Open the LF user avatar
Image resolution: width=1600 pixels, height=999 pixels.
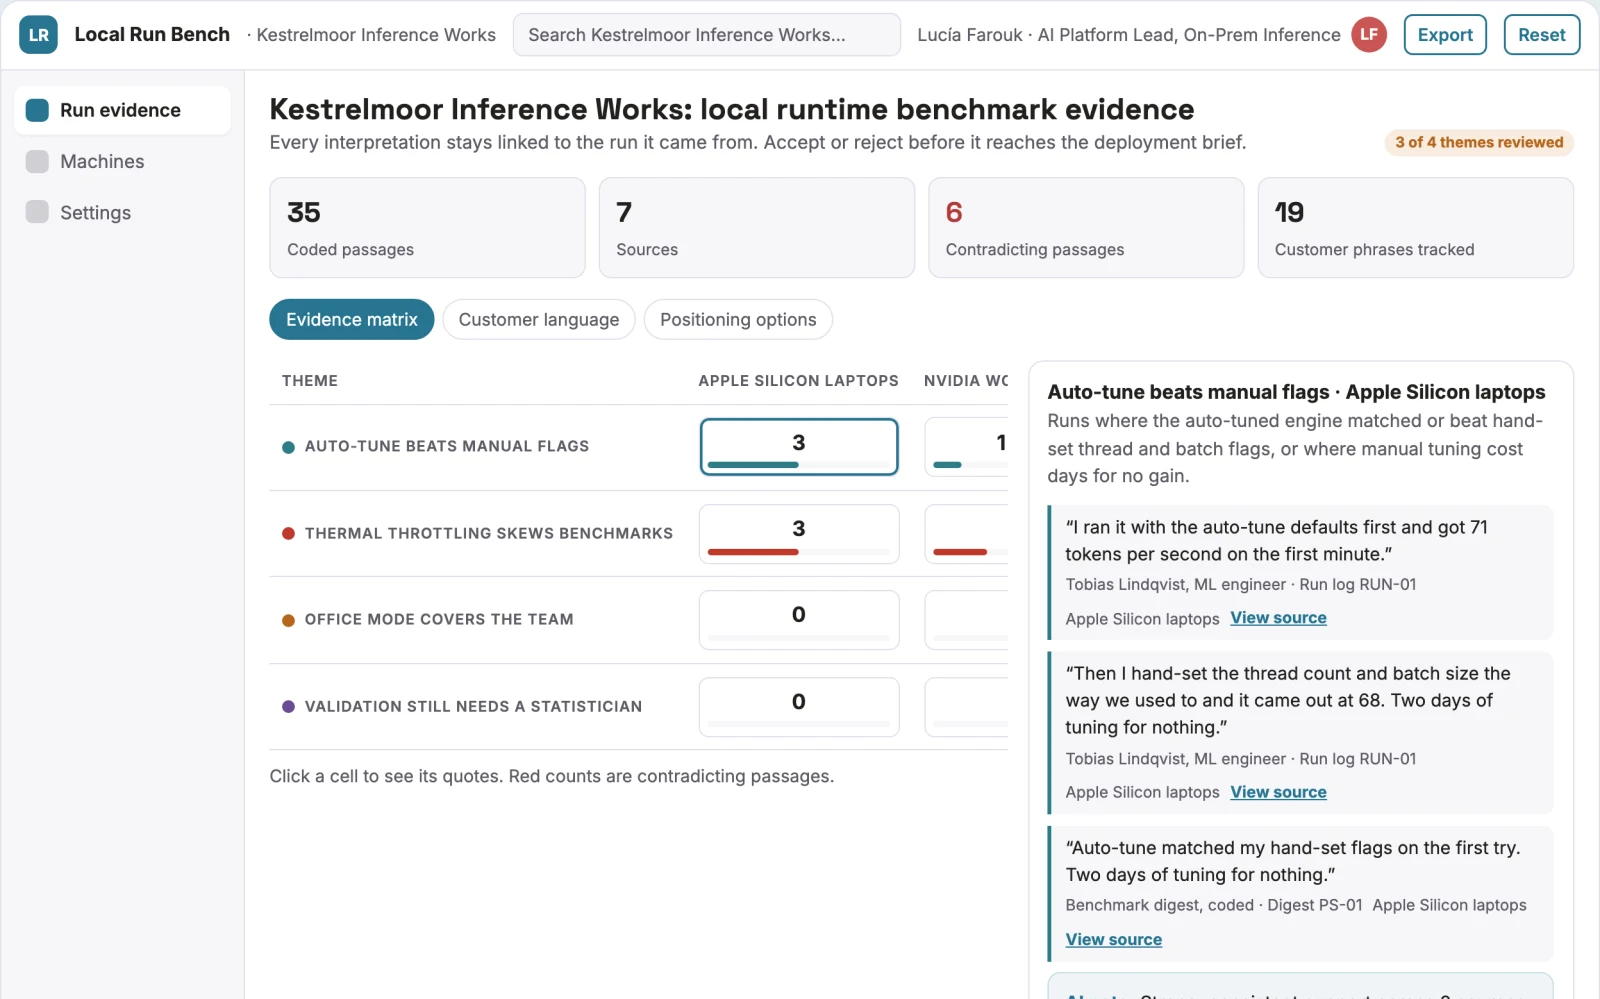pyautogui.click(x=1369, y=35)
